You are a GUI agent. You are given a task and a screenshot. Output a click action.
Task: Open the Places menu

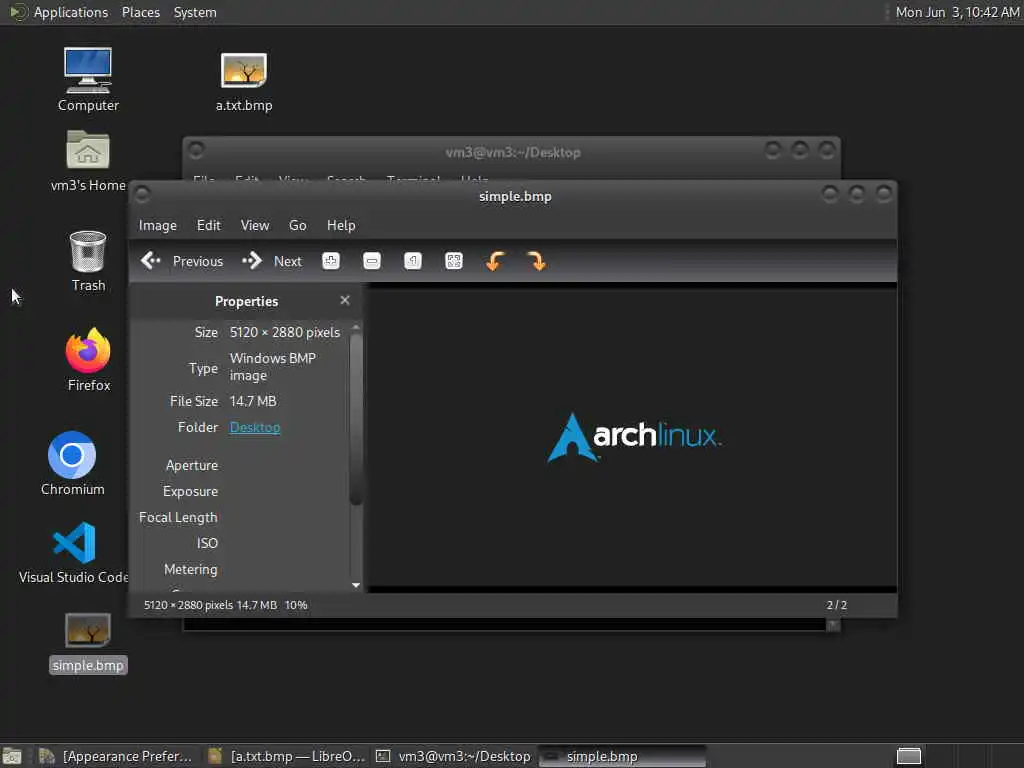tap(141, 12)
